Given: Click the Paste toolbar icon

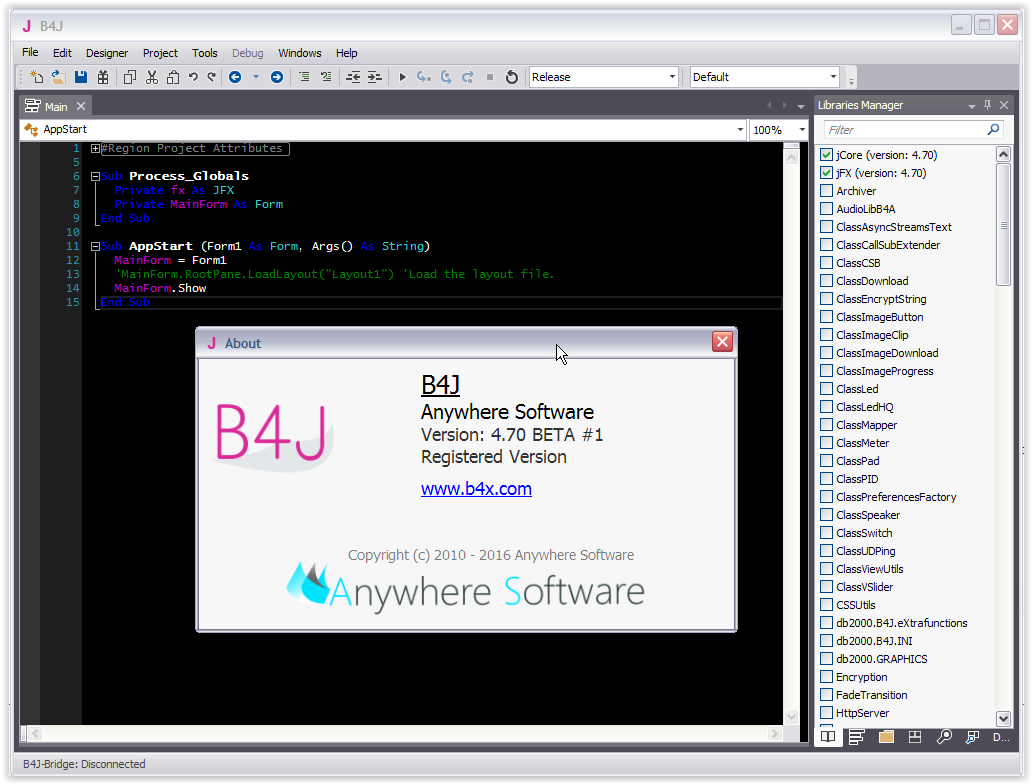Looking at the screenshot, I should click(172, 77).
